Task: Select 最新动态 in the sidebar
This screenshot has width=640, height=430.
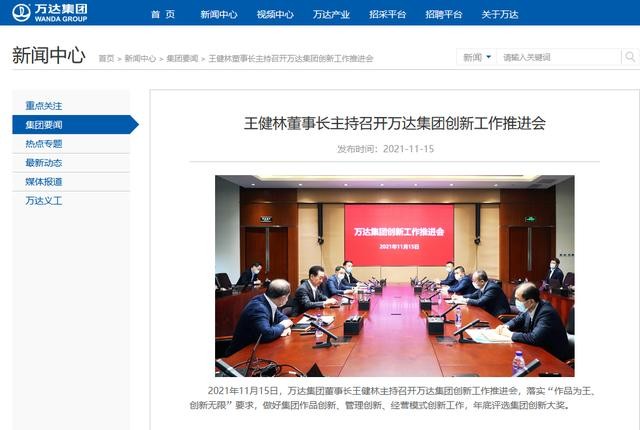Action: pyautogui.click(x=44, y=162)
